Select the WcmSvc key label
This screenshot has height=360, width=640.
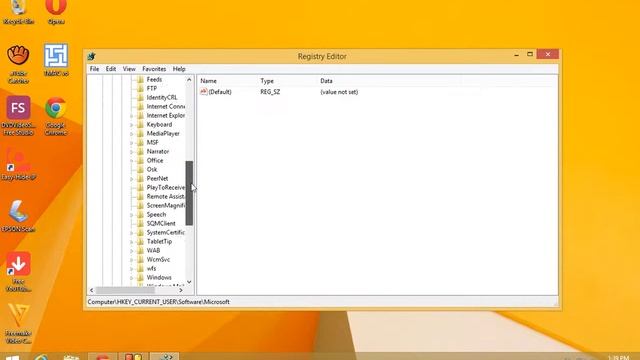click(x=158, y=259)
